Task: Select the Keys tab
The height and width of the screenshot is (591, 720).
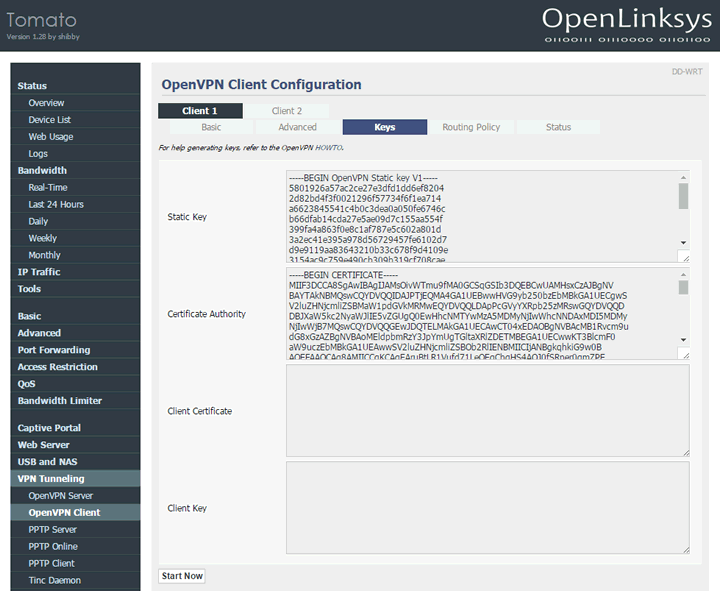Action: [x=385, y=127]
